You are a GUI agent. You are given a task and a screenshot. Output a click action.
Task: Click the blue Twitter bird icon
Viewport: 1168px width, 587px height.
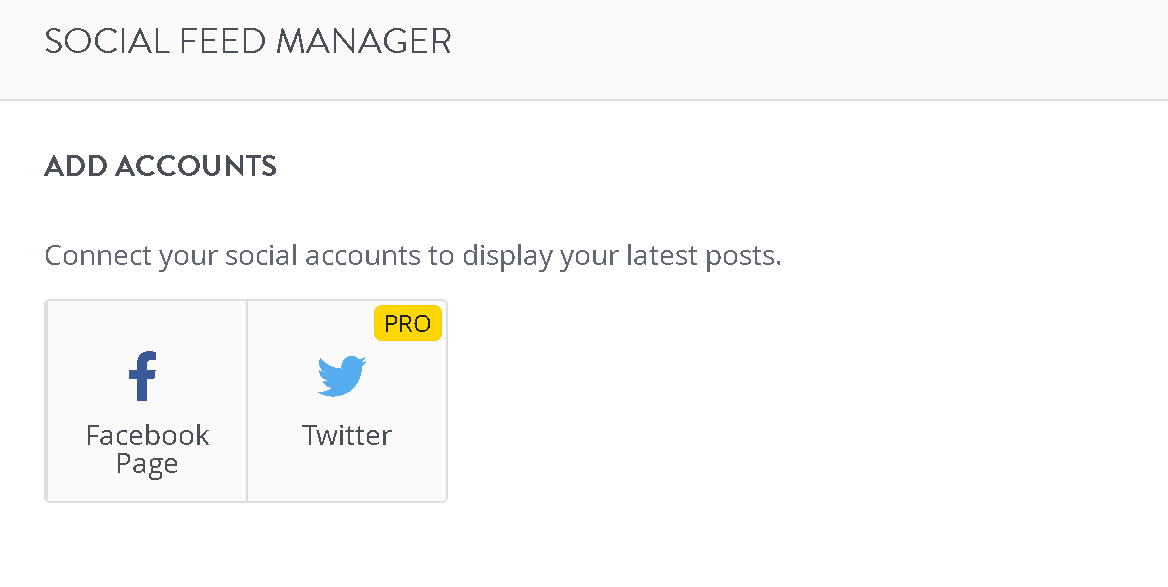[342, 376]
